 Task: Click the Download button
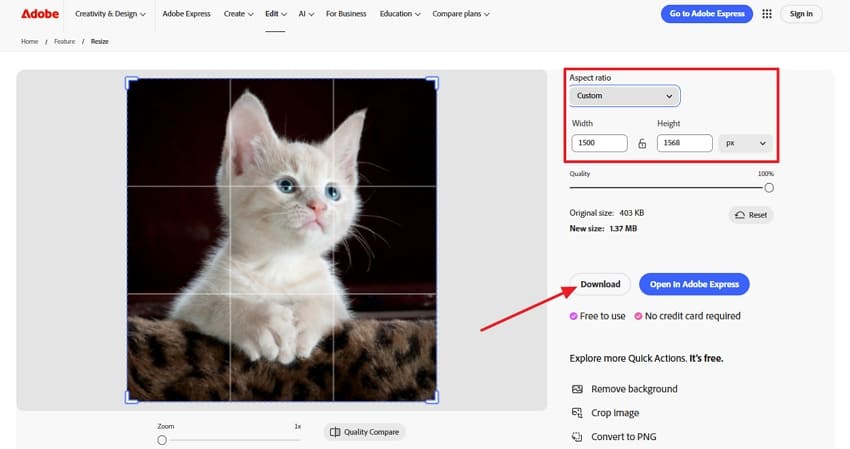[x=600, y=284]
